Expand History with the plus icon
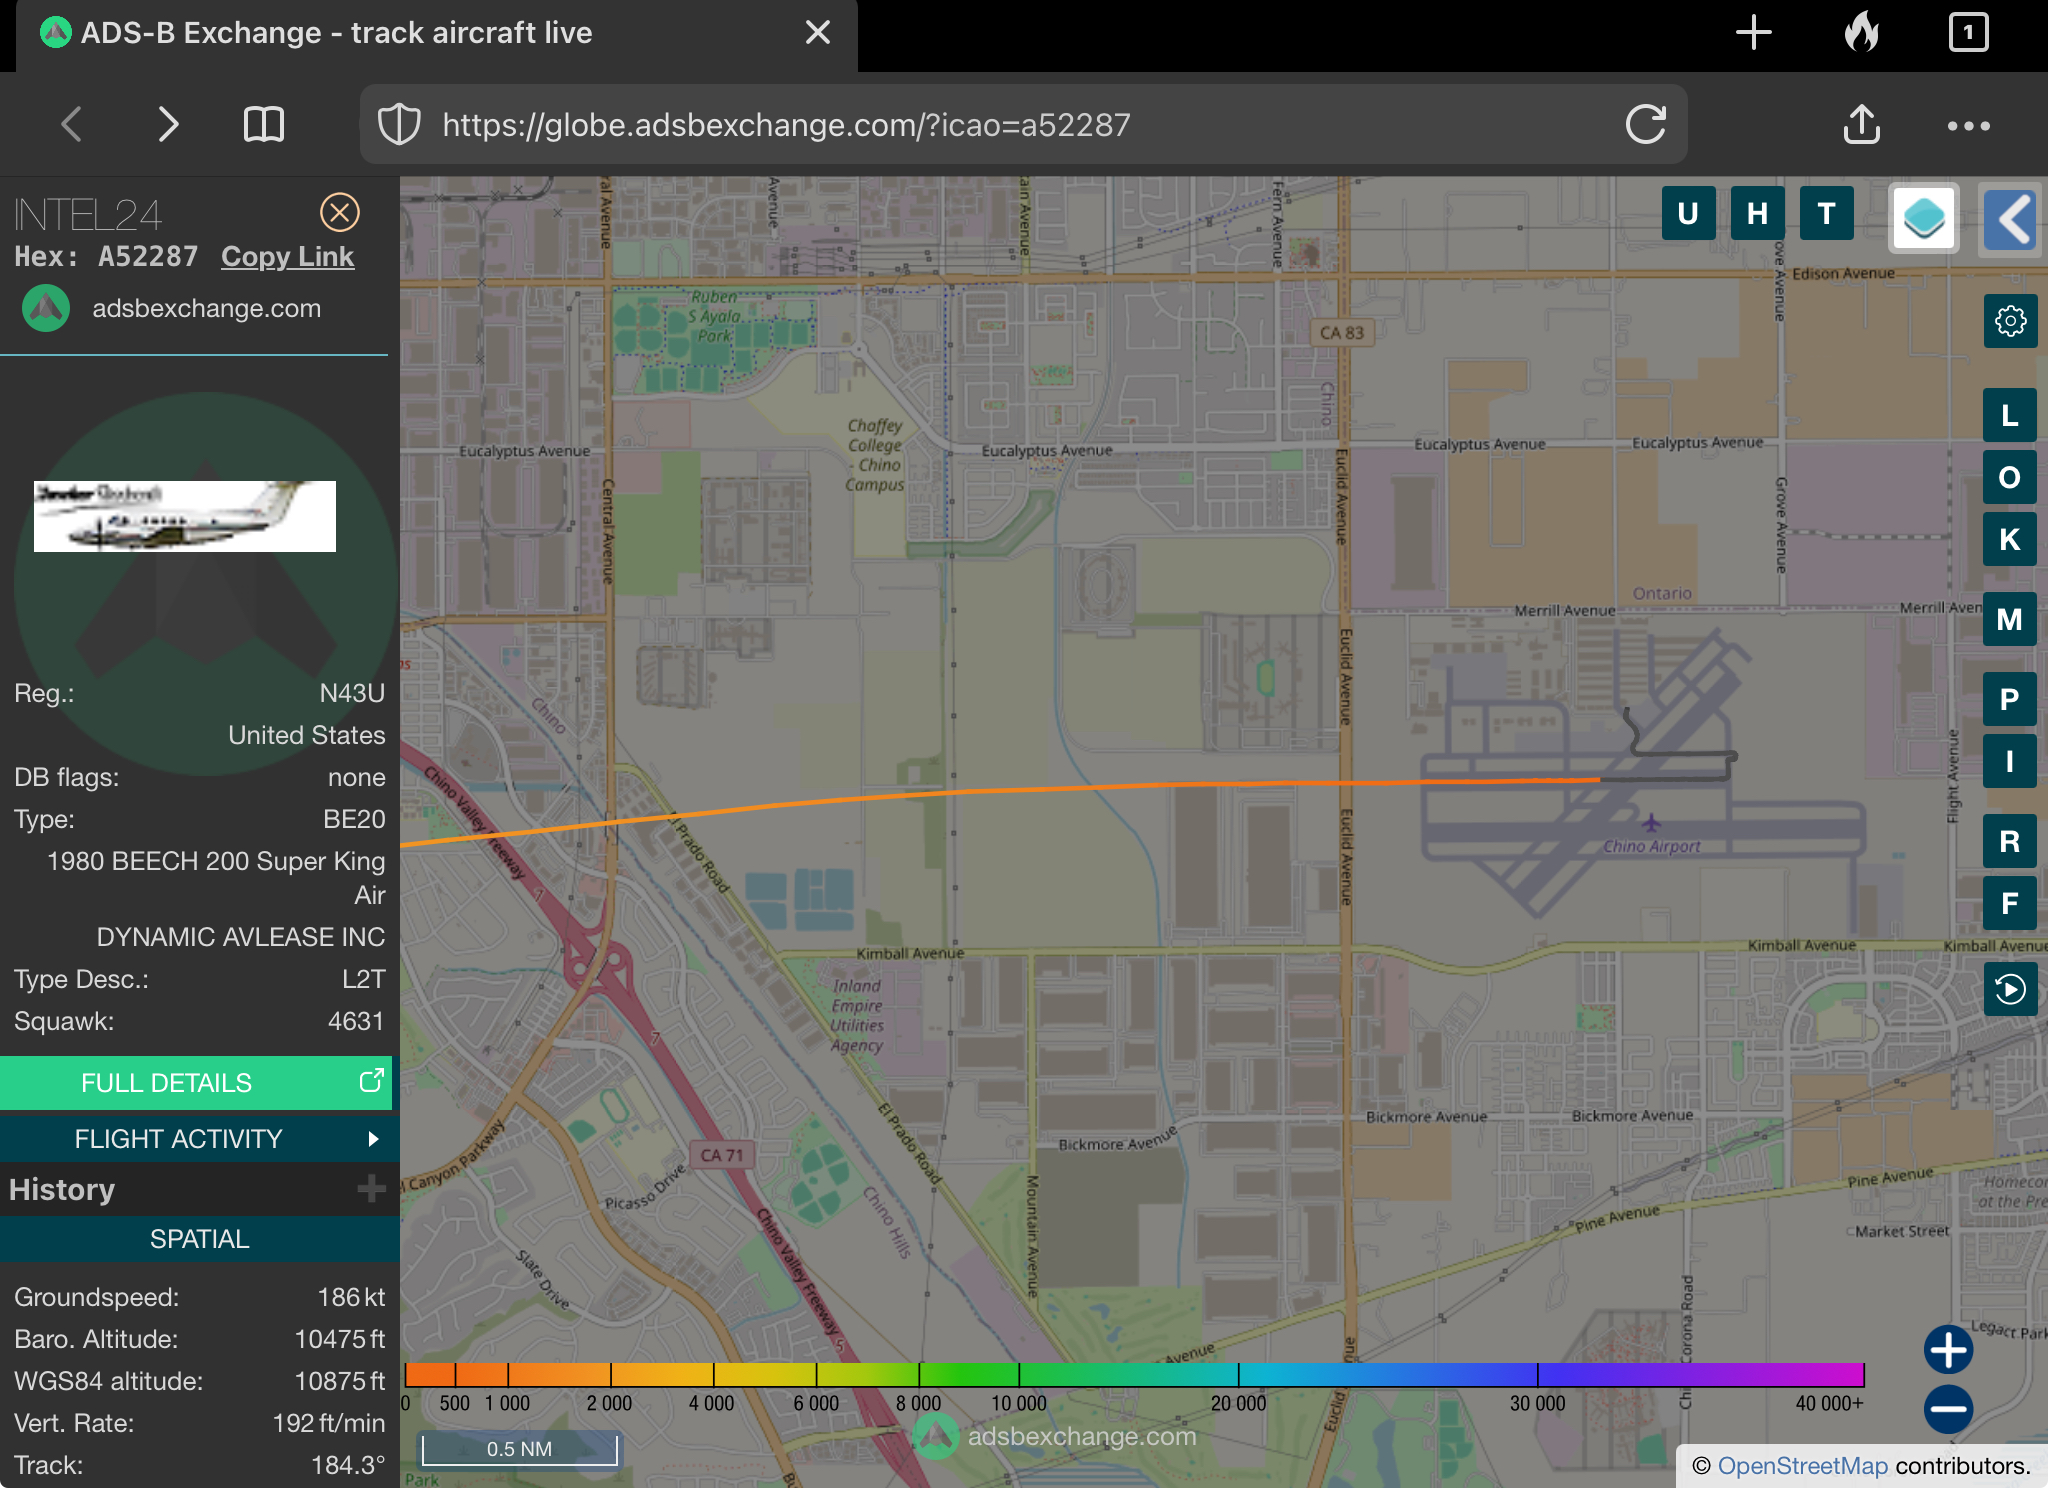The image size is (2048, 1488). 371,1189
